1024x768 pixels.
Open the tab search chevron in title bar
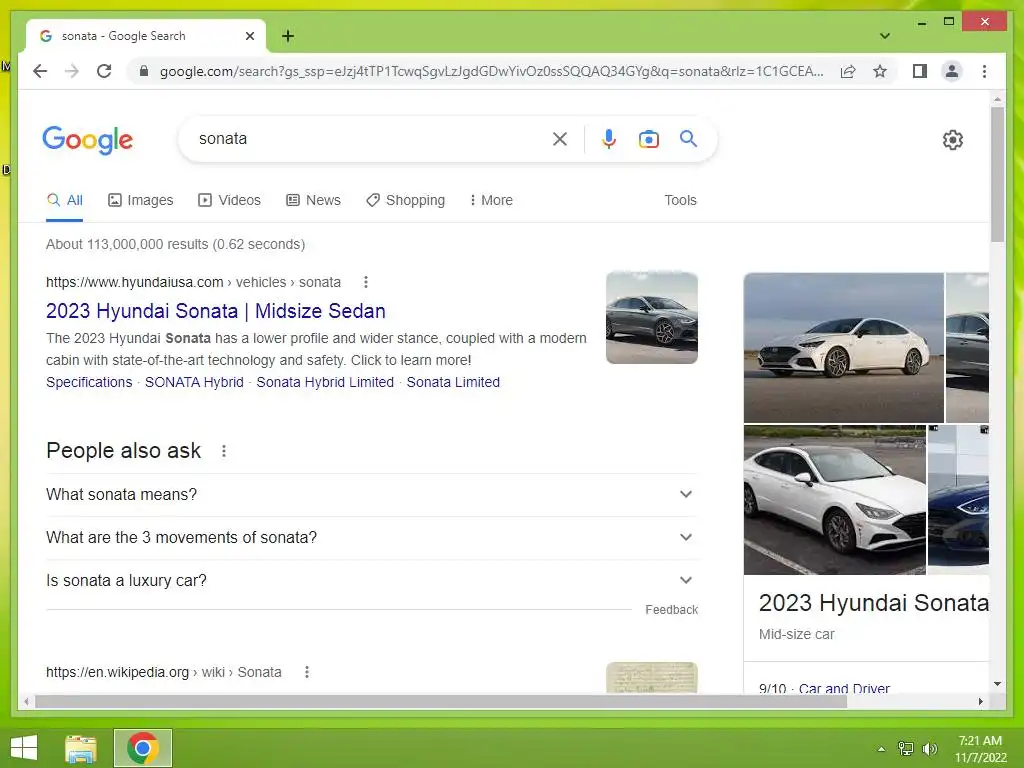(885, 36)
